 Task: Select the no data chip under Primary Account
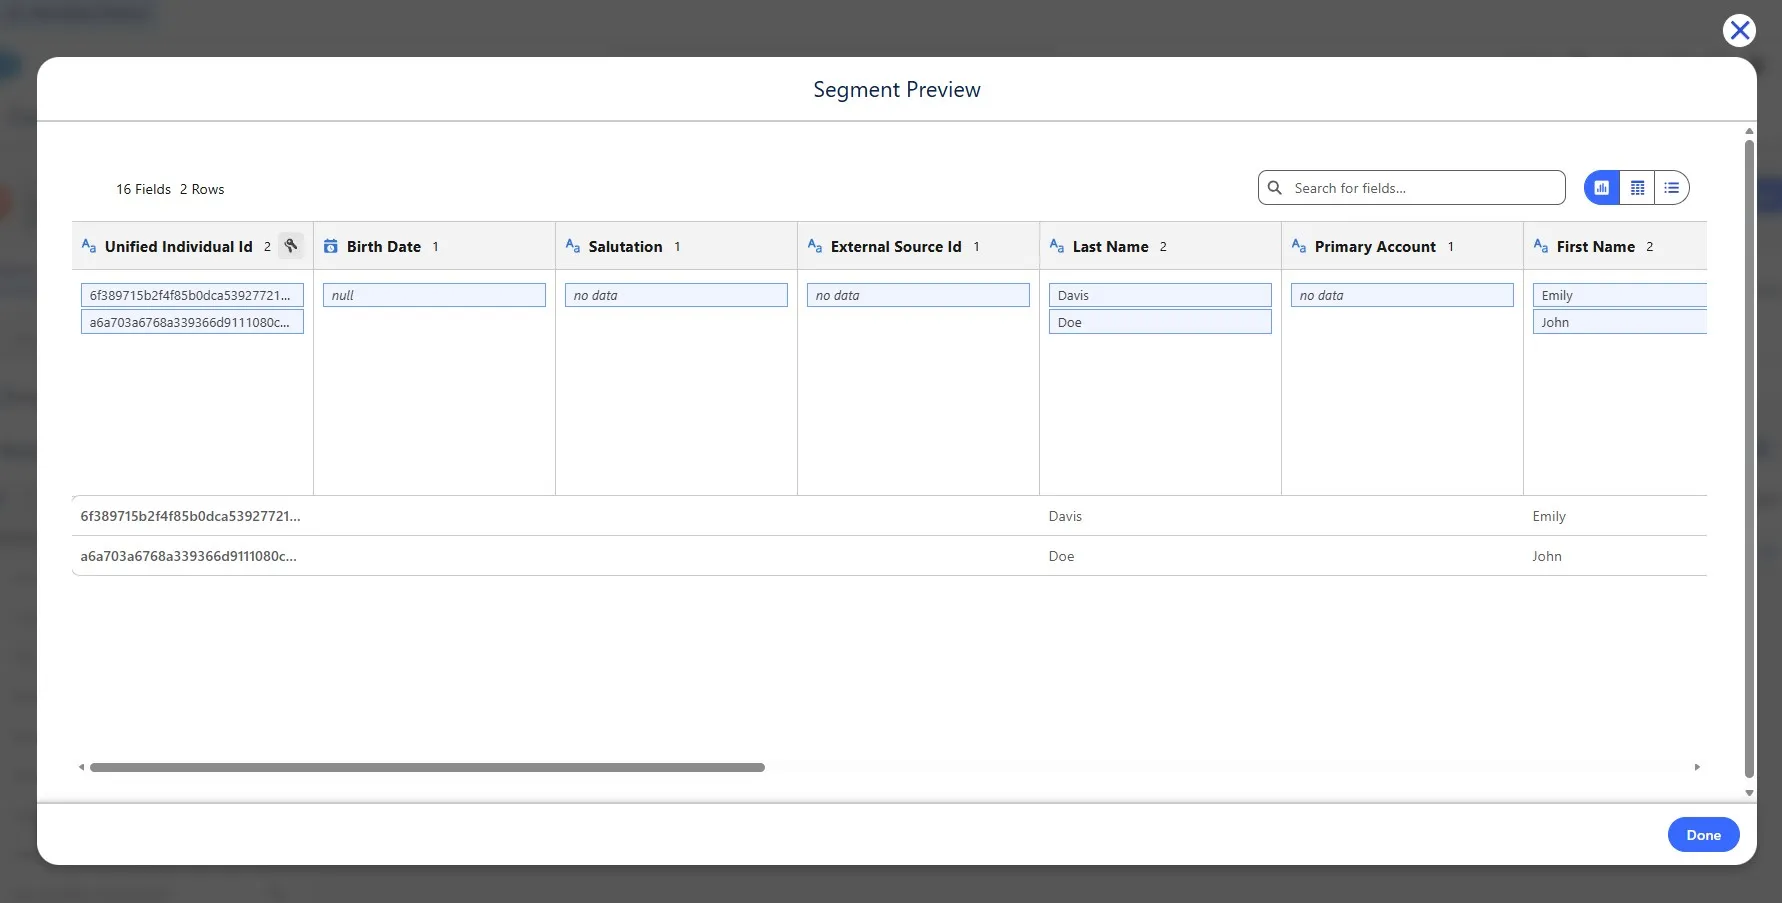[x=1402, y=295]
